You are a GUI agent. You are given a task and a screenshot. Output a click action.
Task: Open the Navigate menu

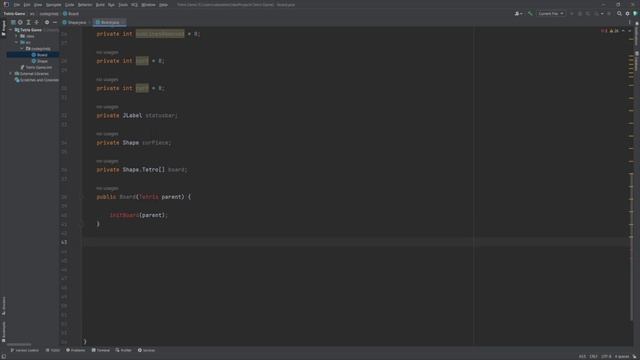coord(53,5)
